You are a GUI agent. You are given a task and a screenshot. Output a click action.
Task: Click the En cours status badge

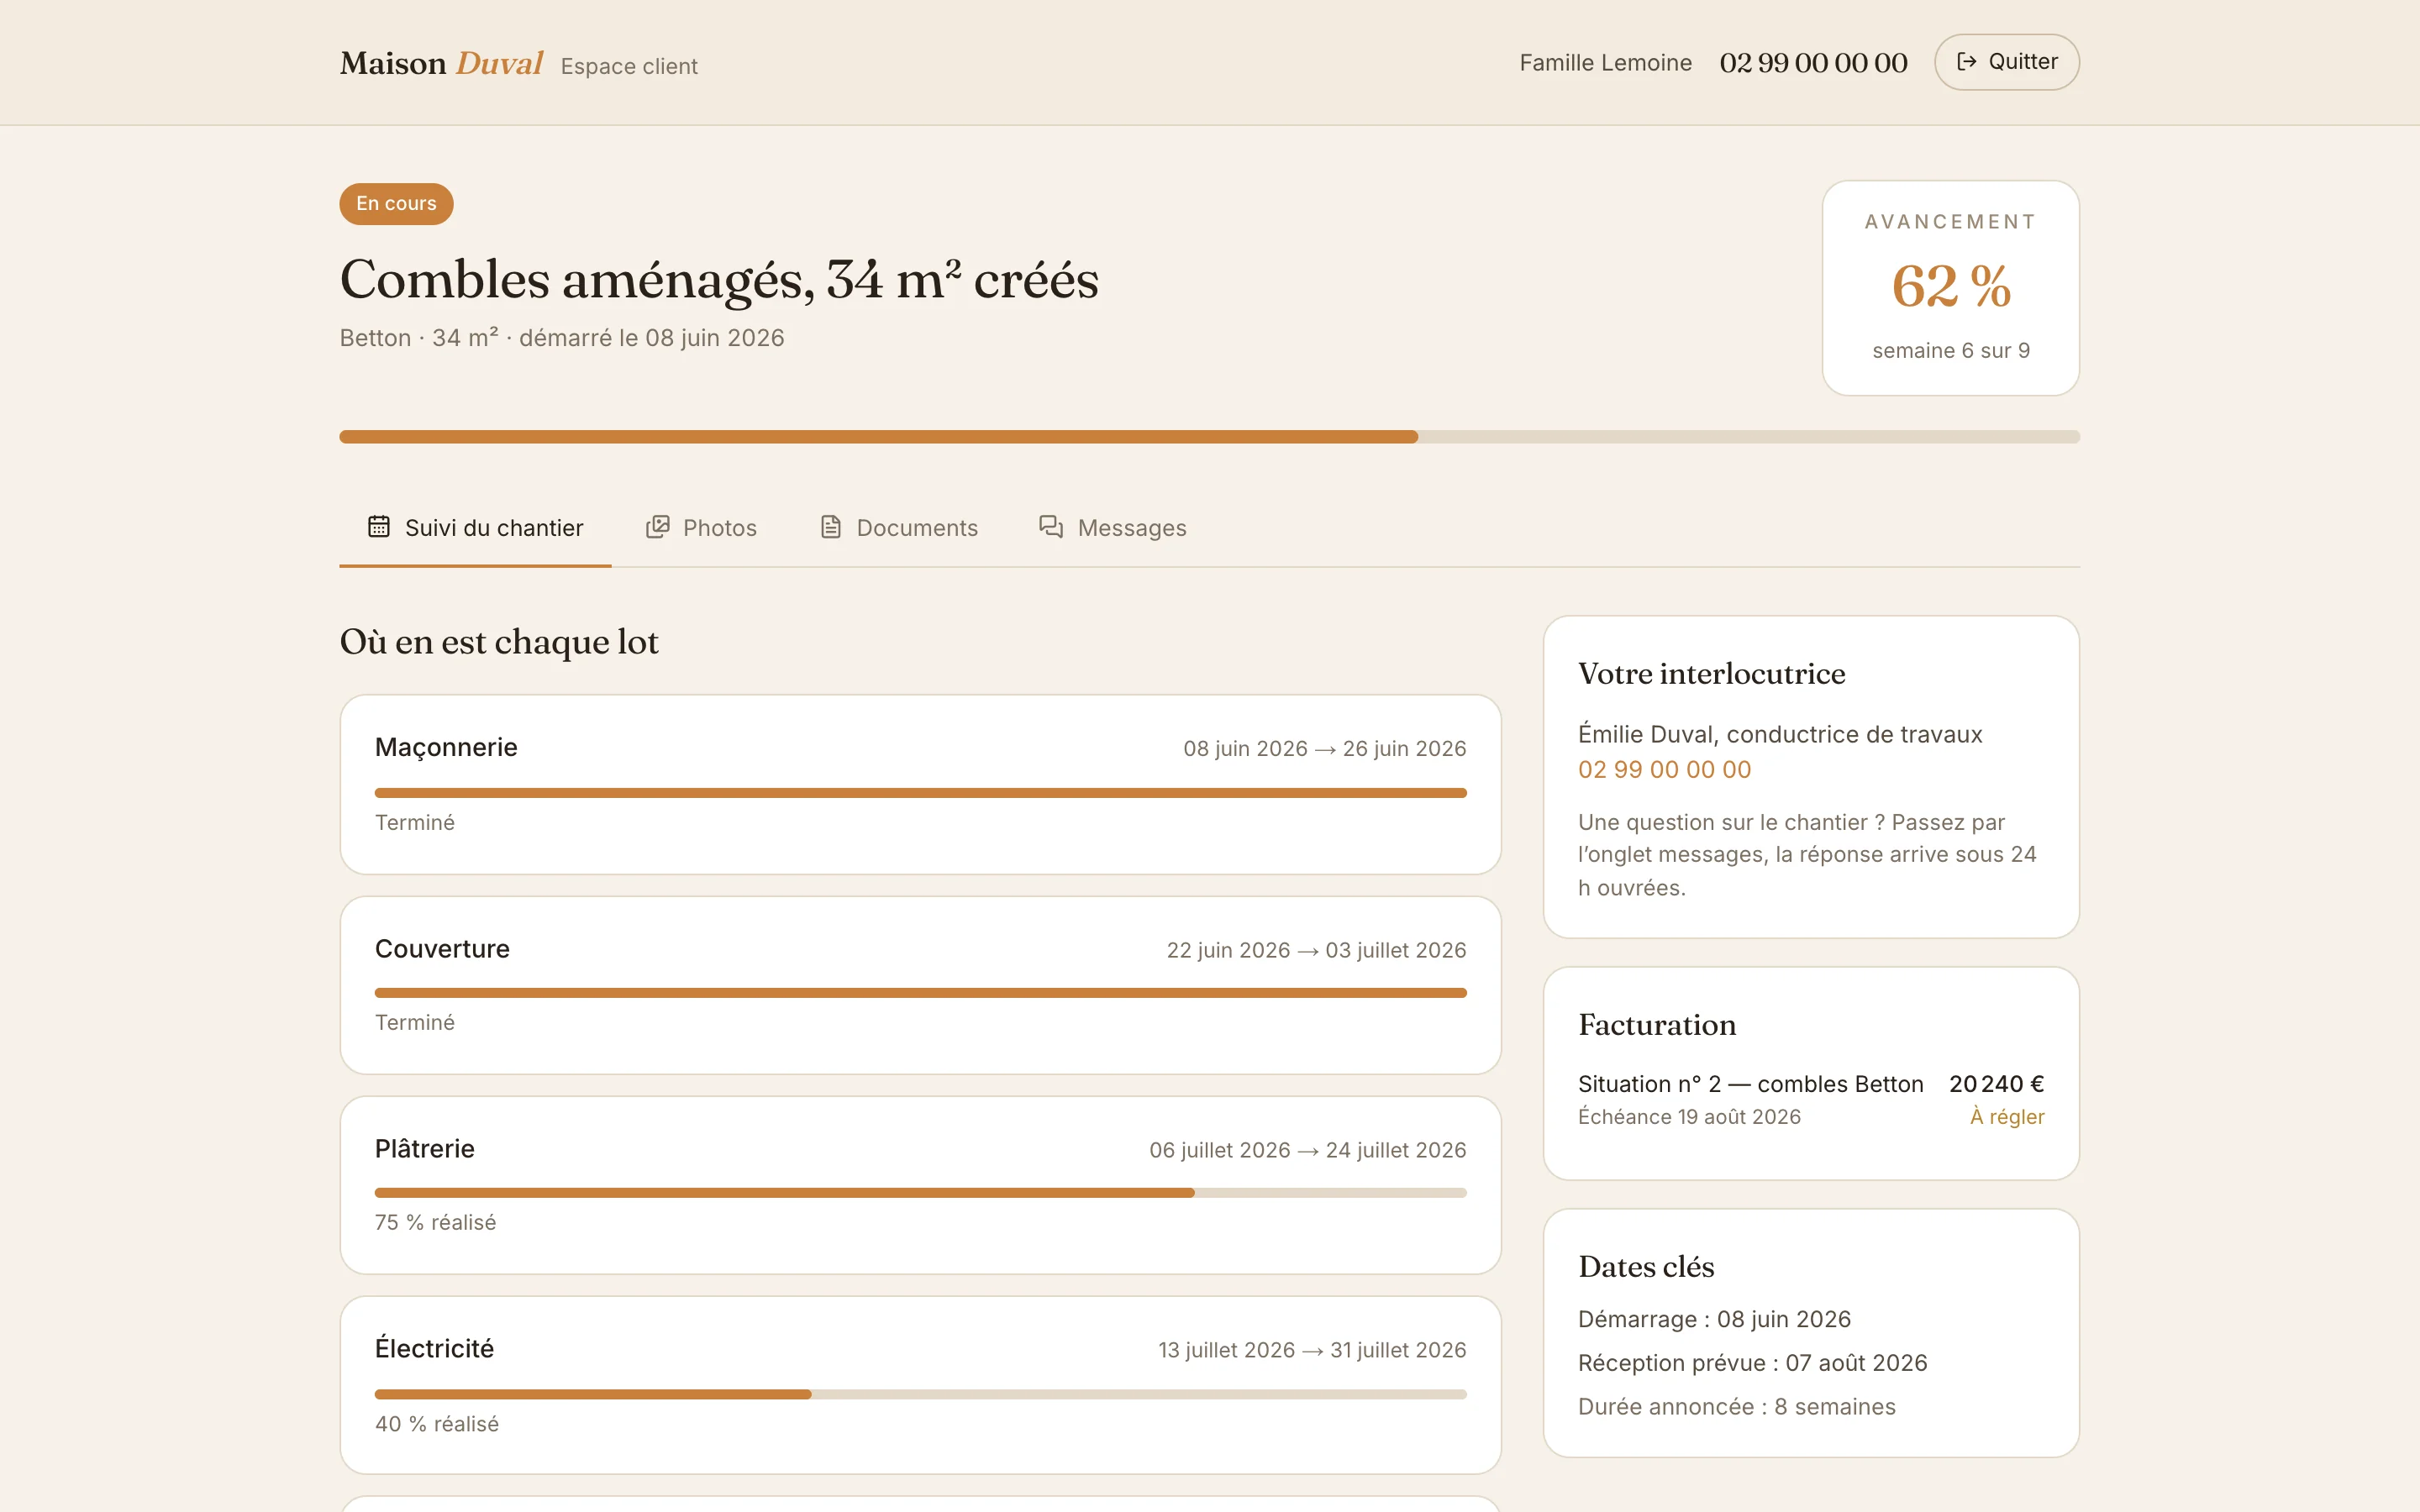396,204
